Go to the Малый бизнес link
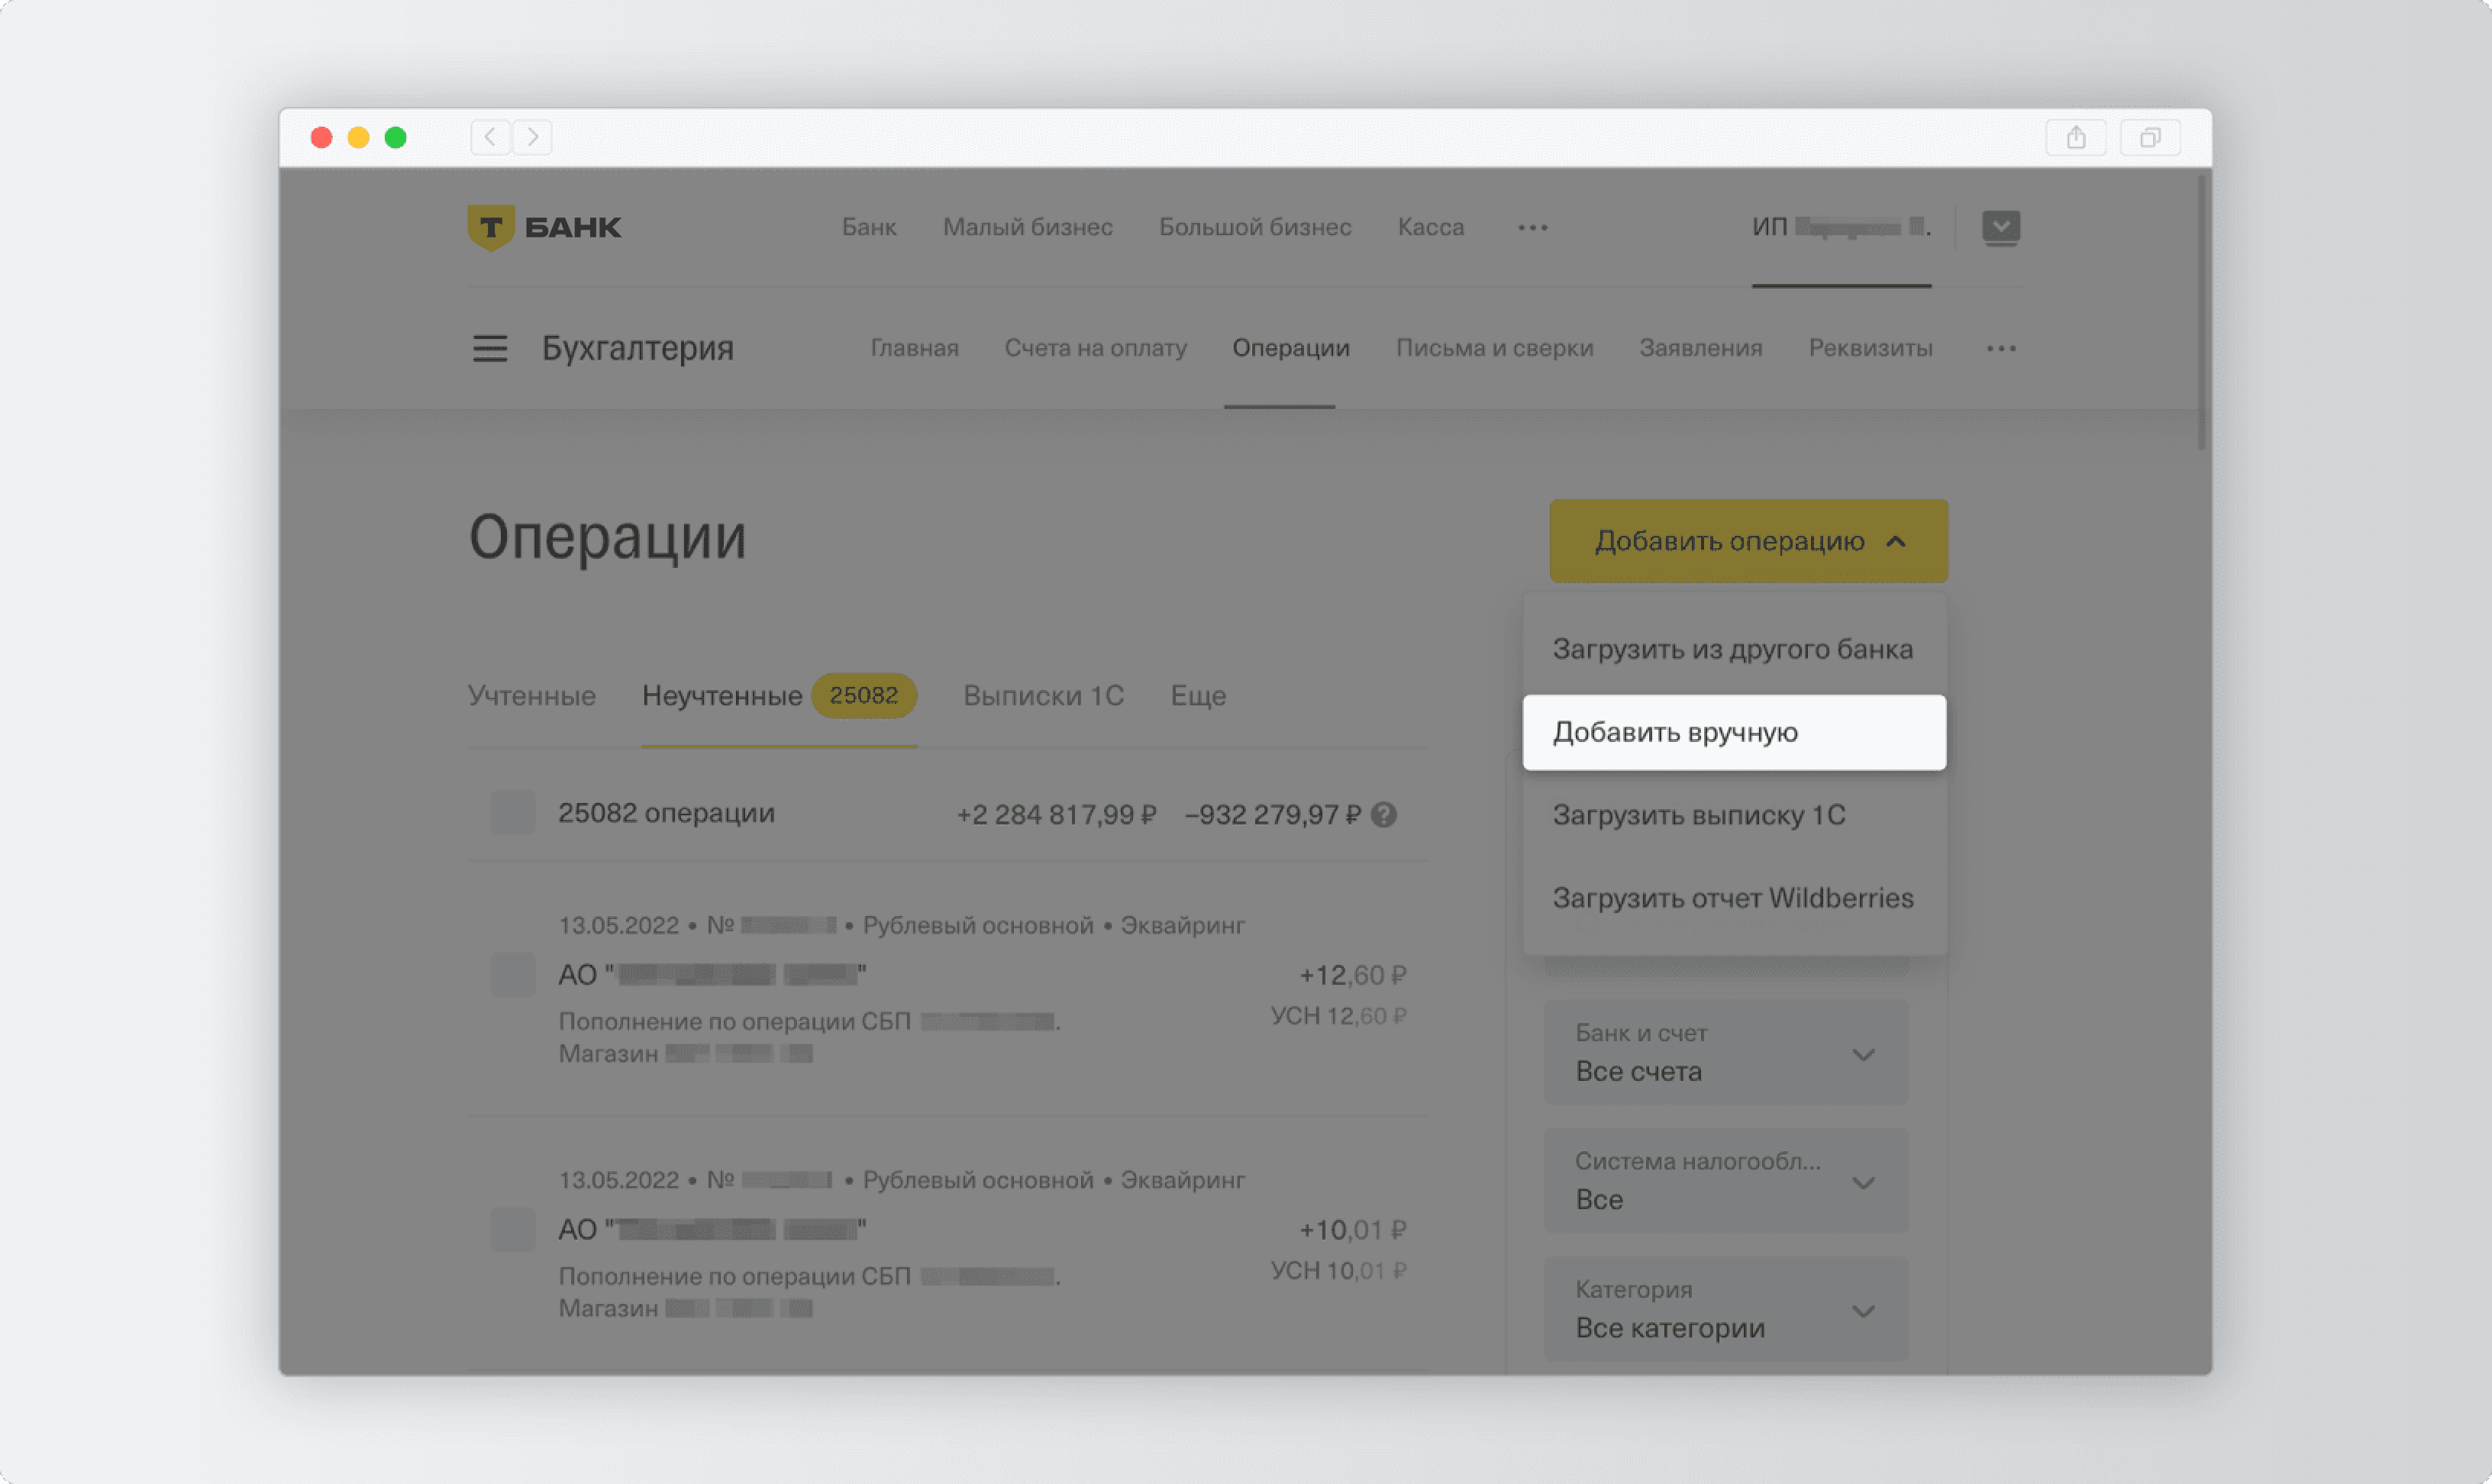This screenshot has height=1484, width=2492. click(1027, 227)
